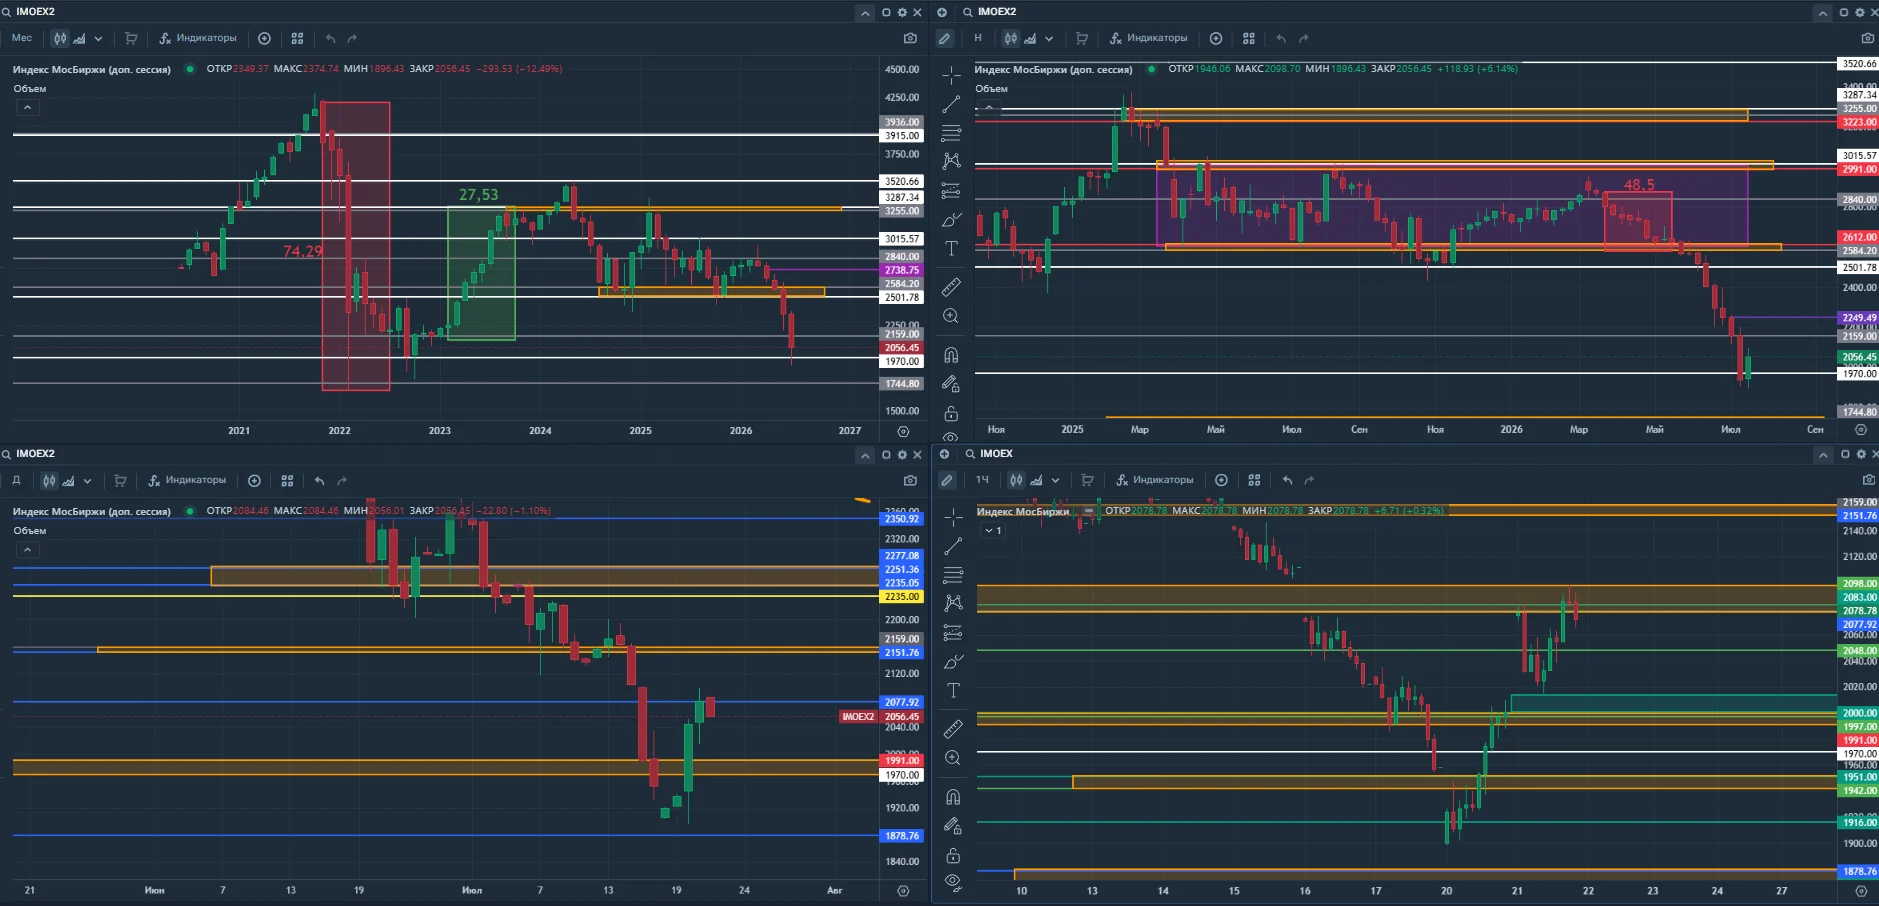Collapse indicator legend in top-left chart
This screenshot has height=906, width=1879.
coord(27,107)
